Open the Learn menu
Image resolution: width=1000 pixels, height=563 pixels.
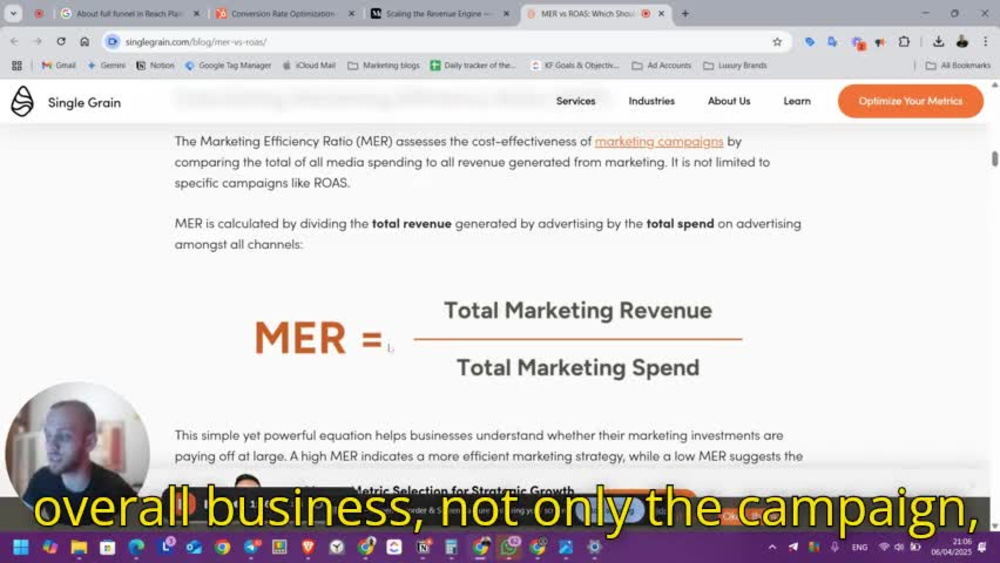(797, 101)
